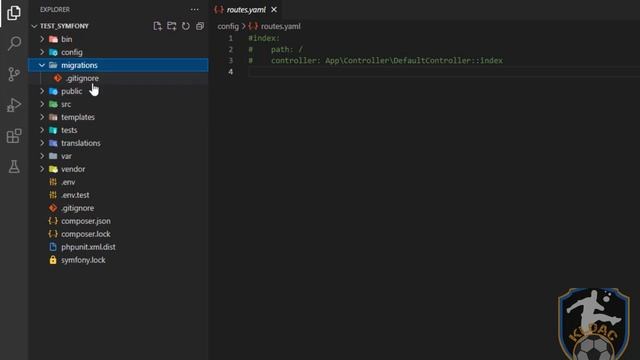640x360 pixels.
Task: Click the config breadcrumb segment
Action: tap(228, 27)
